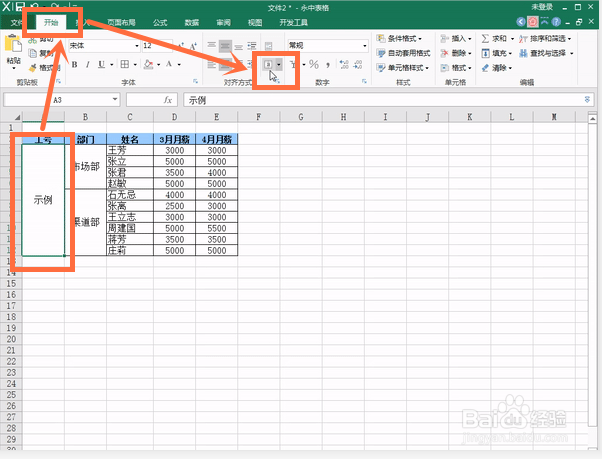The height and width of the screenshot is (459, 602).
Task: Click the vertical scrollbar up arrow
Action: (x=592, y=119)
